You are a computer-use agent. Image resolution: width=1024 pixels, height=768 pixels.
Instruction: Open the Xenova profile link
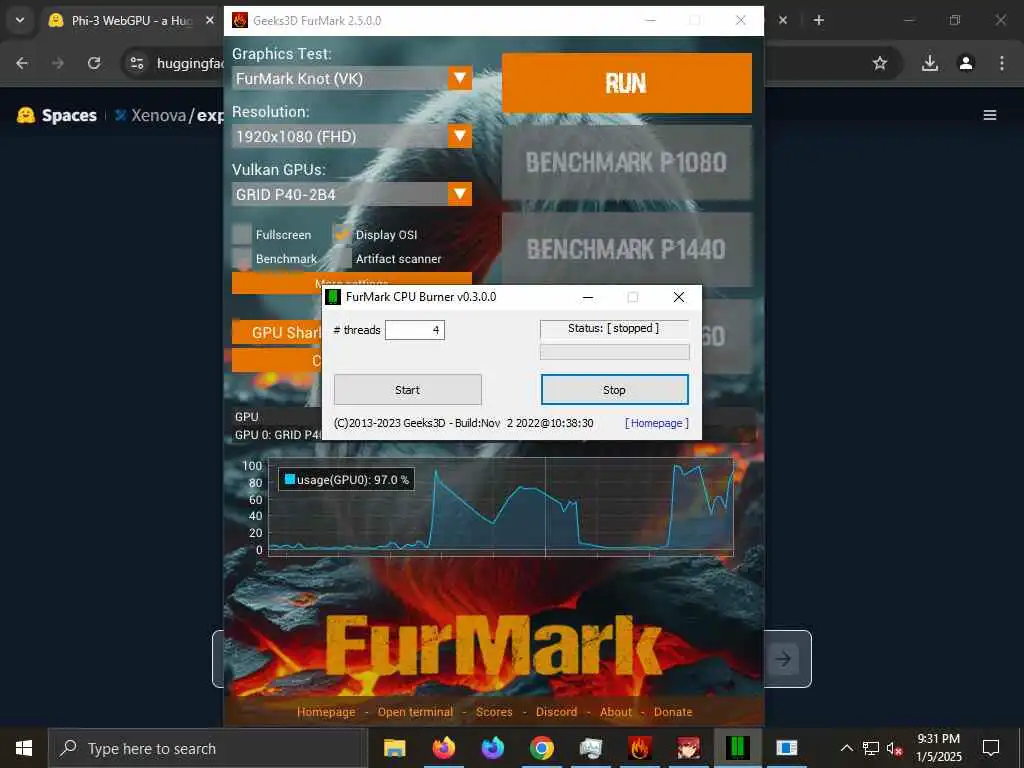coord(158,116)
